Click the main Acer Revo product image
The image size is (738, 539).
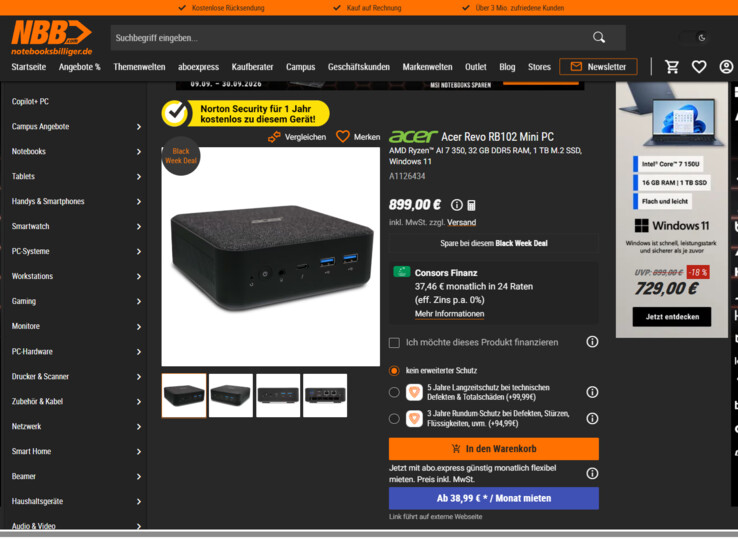271,257
